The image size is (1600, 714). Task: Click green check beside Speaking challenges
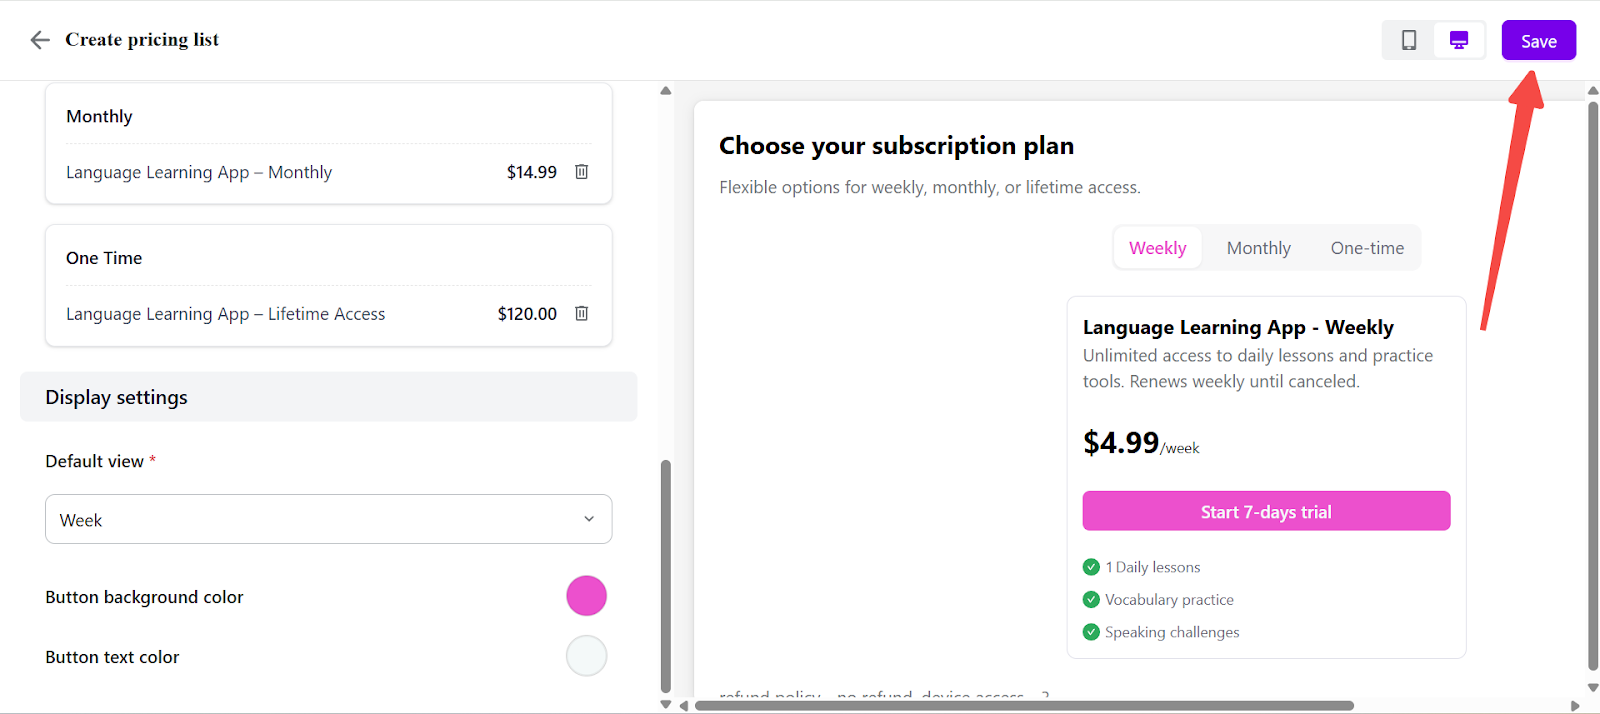[x=1091, y=632]
